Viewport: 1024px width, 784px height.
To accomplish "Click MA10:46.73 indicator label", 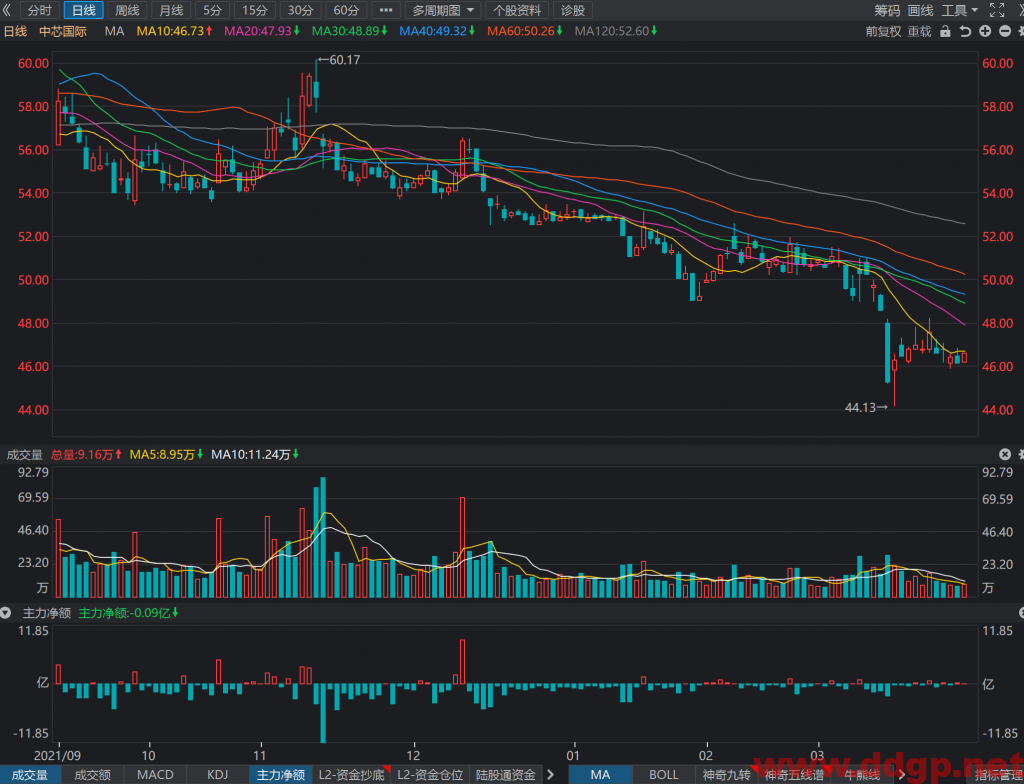I will [174, 31].
